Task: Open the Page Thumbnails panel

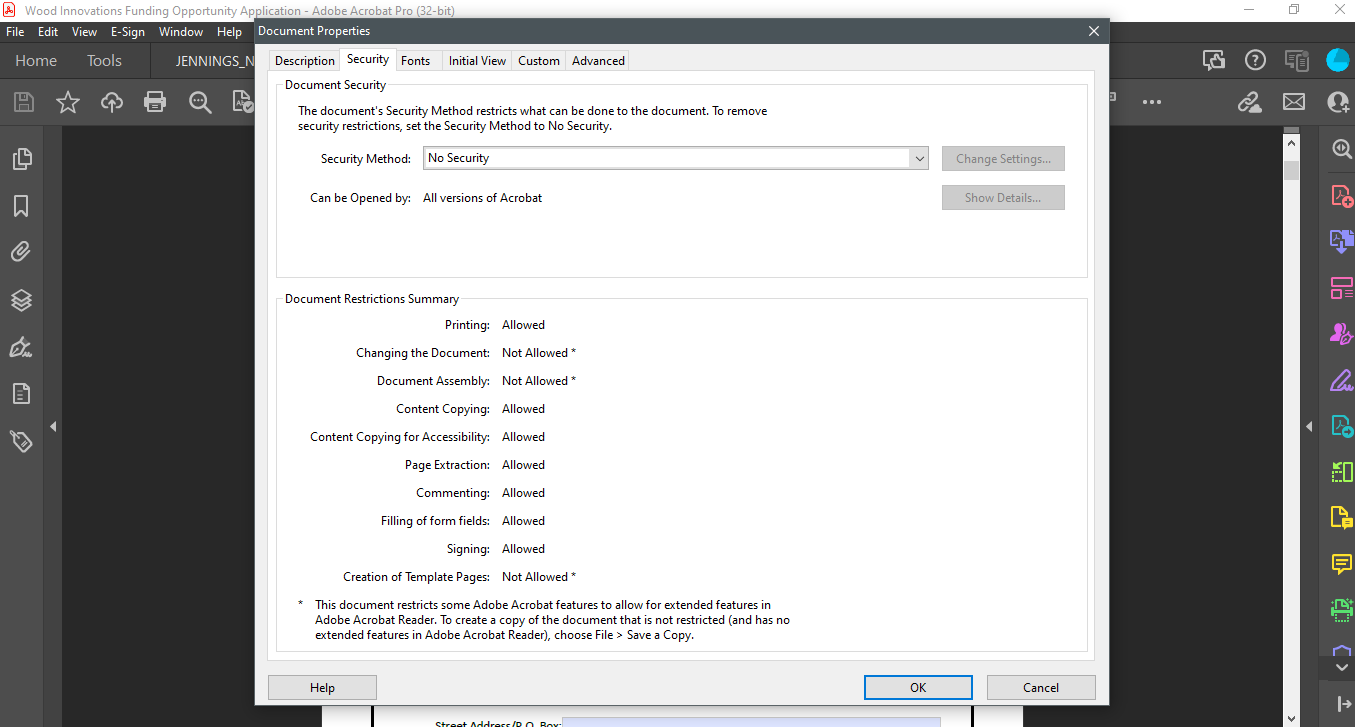Action: click(21, 158)
